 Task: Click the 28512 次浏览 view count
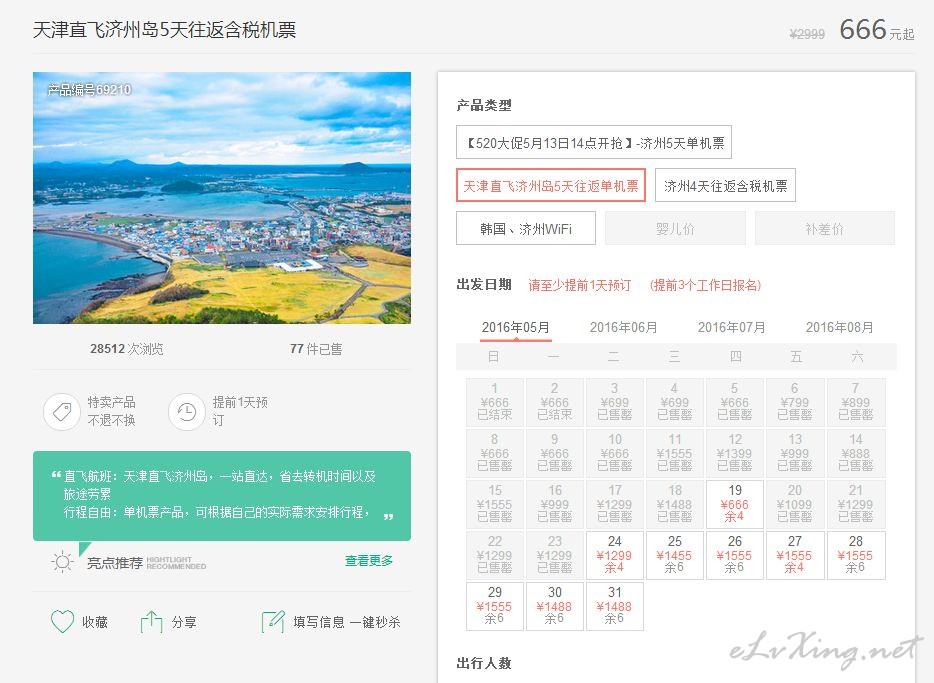pos(126,349)
